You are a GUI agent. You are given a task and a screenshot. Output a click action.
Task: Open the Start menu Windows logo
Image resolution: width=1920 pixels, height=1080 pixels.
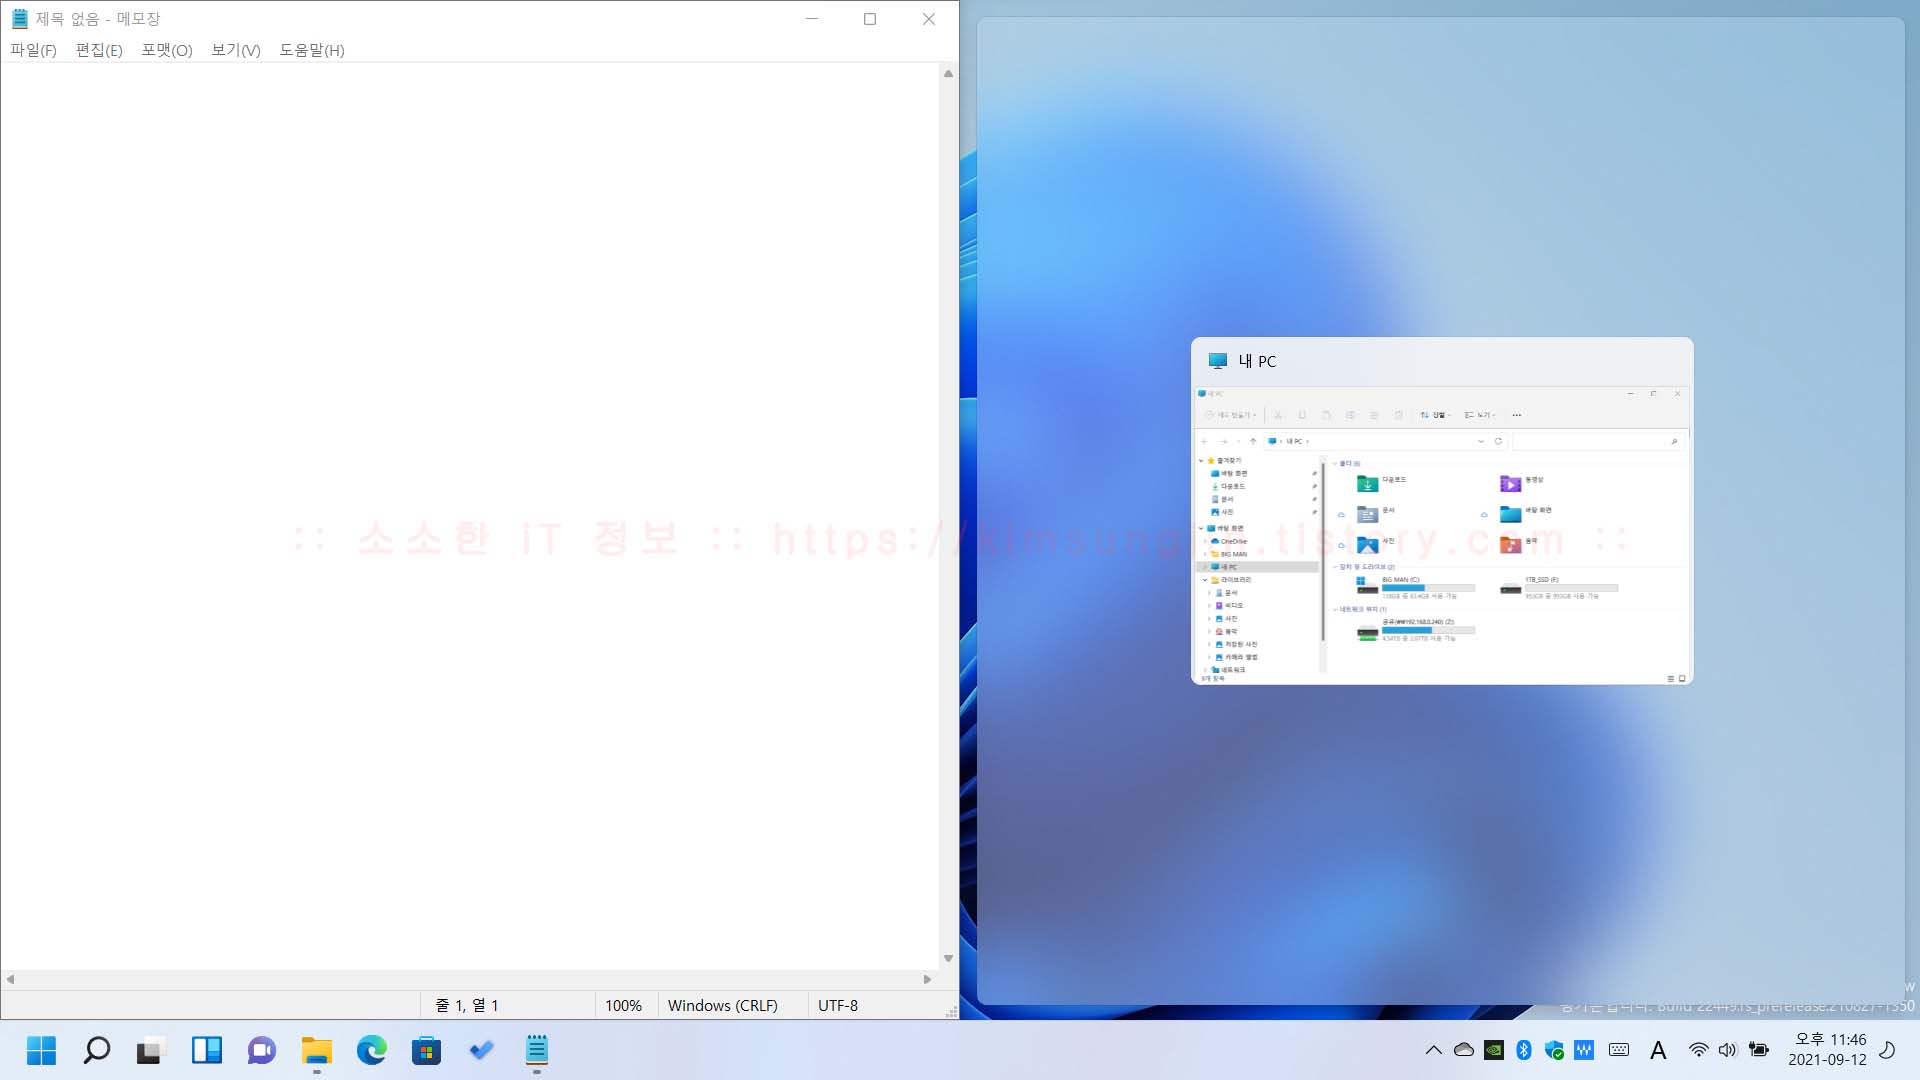coord(41,1050)
